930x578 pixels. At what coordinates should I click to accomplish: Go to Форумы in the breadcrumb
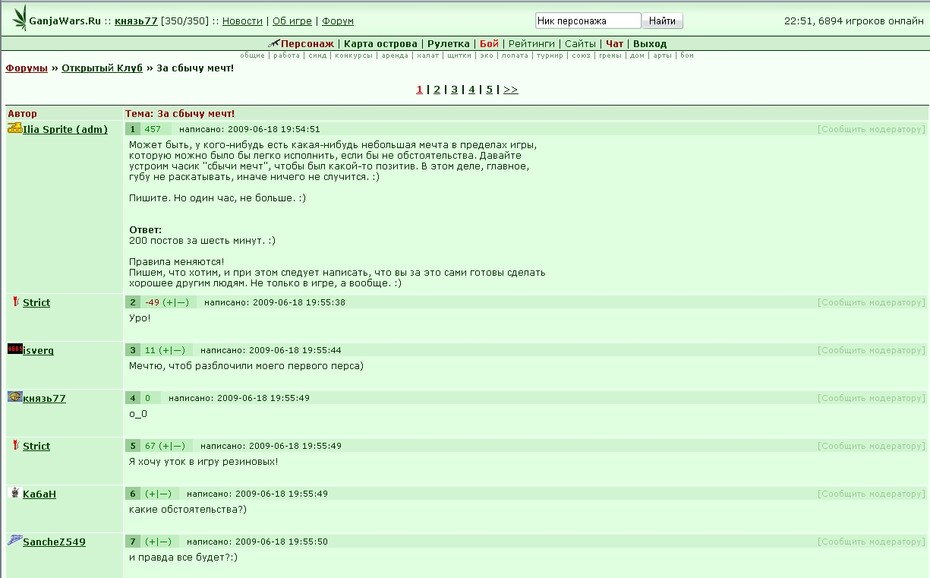pos(27,68)
